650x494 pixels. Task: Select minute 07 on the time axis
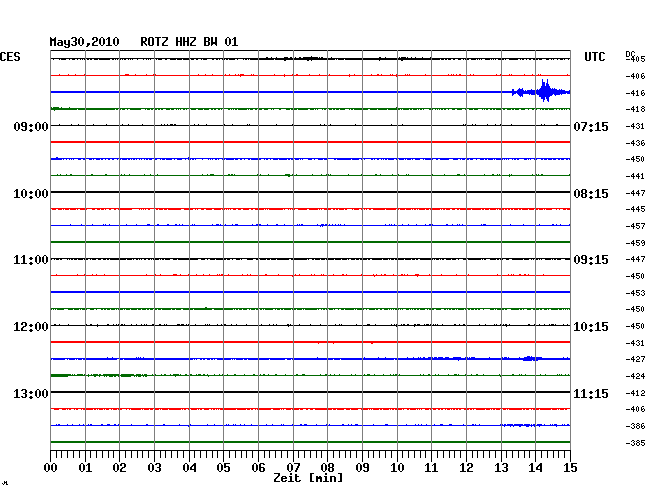(x=293, y=467)
